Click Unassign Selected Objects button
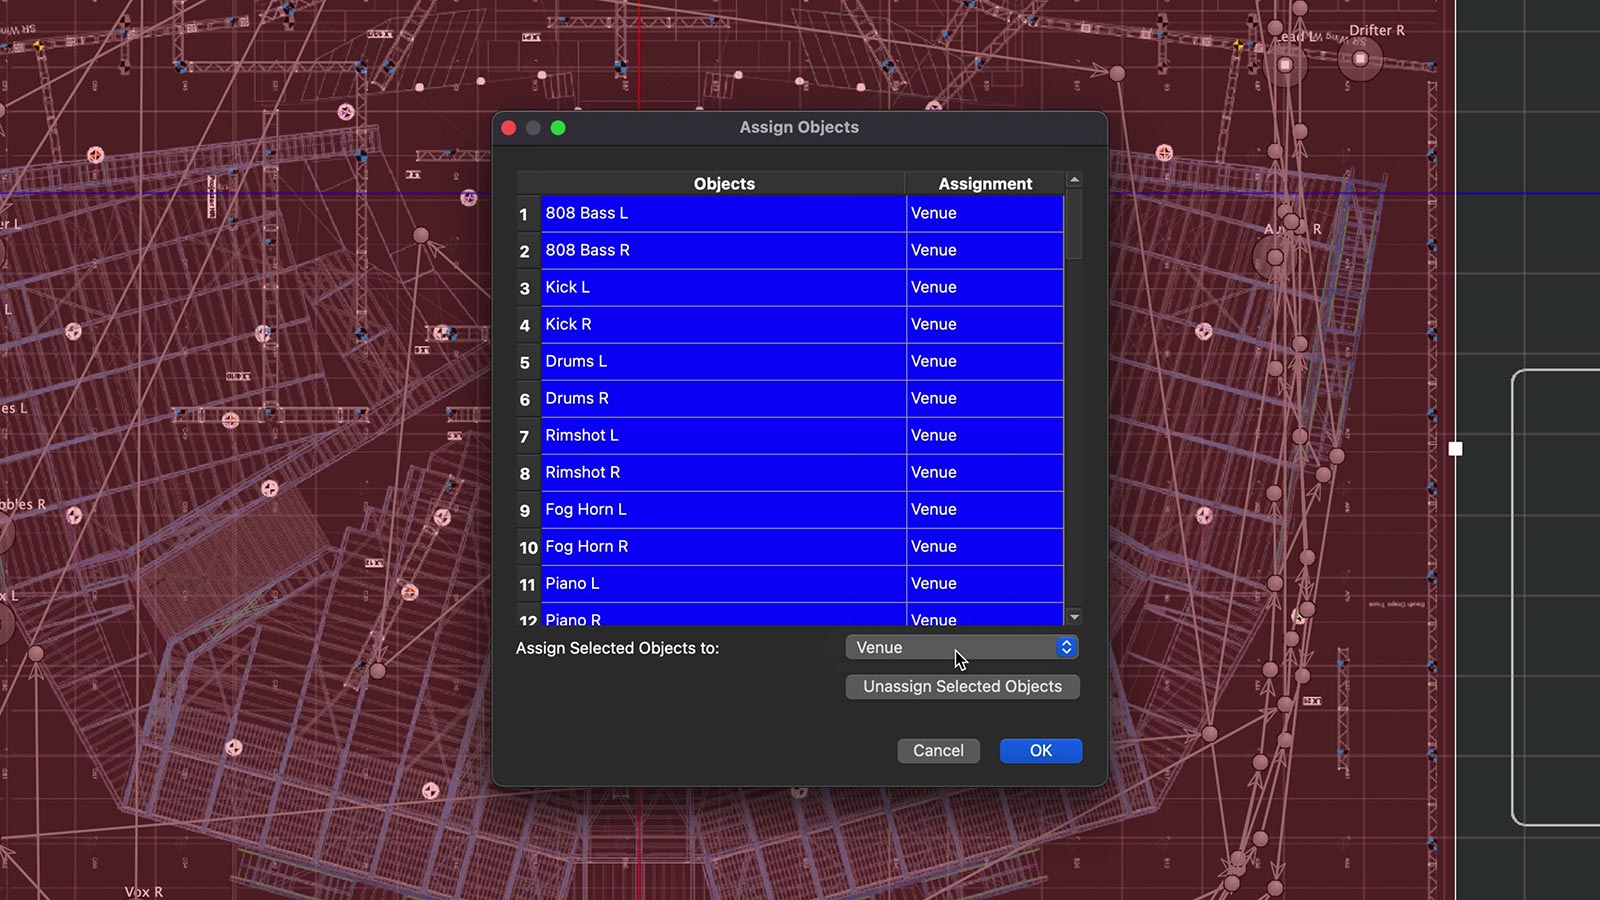 coord(962,687)
